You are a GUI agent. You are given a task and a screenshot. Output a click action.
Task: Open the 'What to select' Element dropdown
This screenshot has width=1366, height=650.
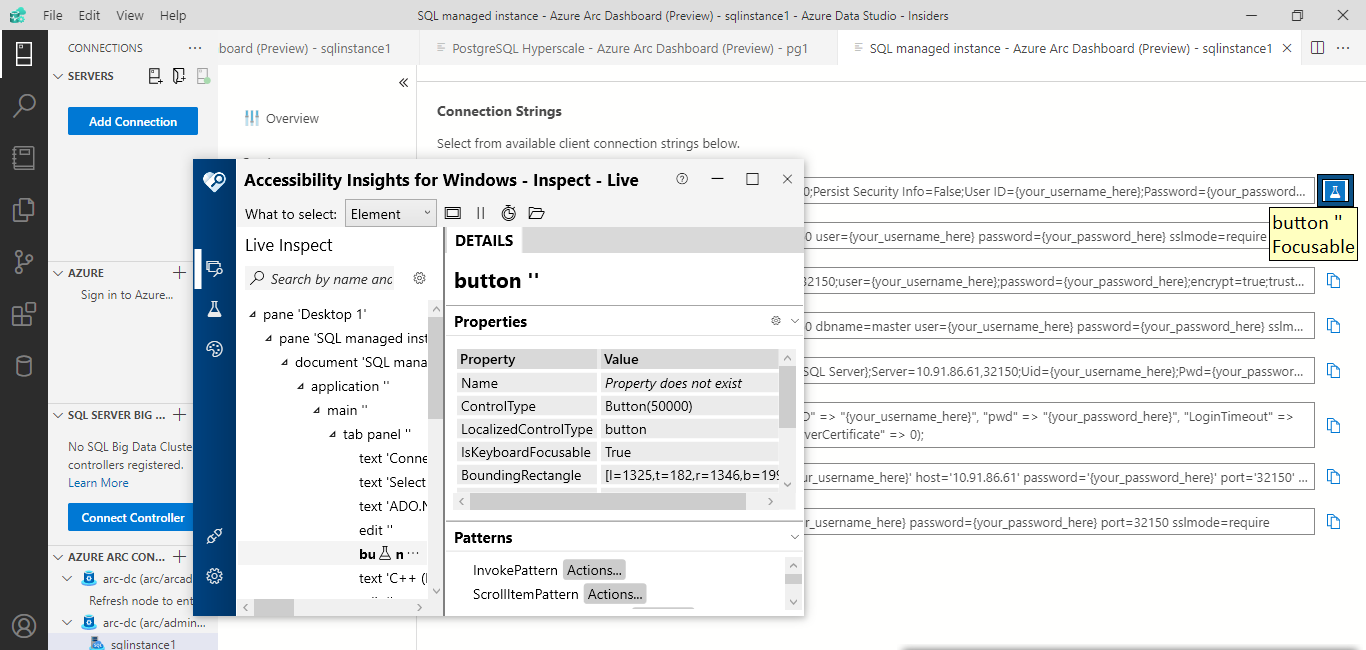click(x=390, y=213)
